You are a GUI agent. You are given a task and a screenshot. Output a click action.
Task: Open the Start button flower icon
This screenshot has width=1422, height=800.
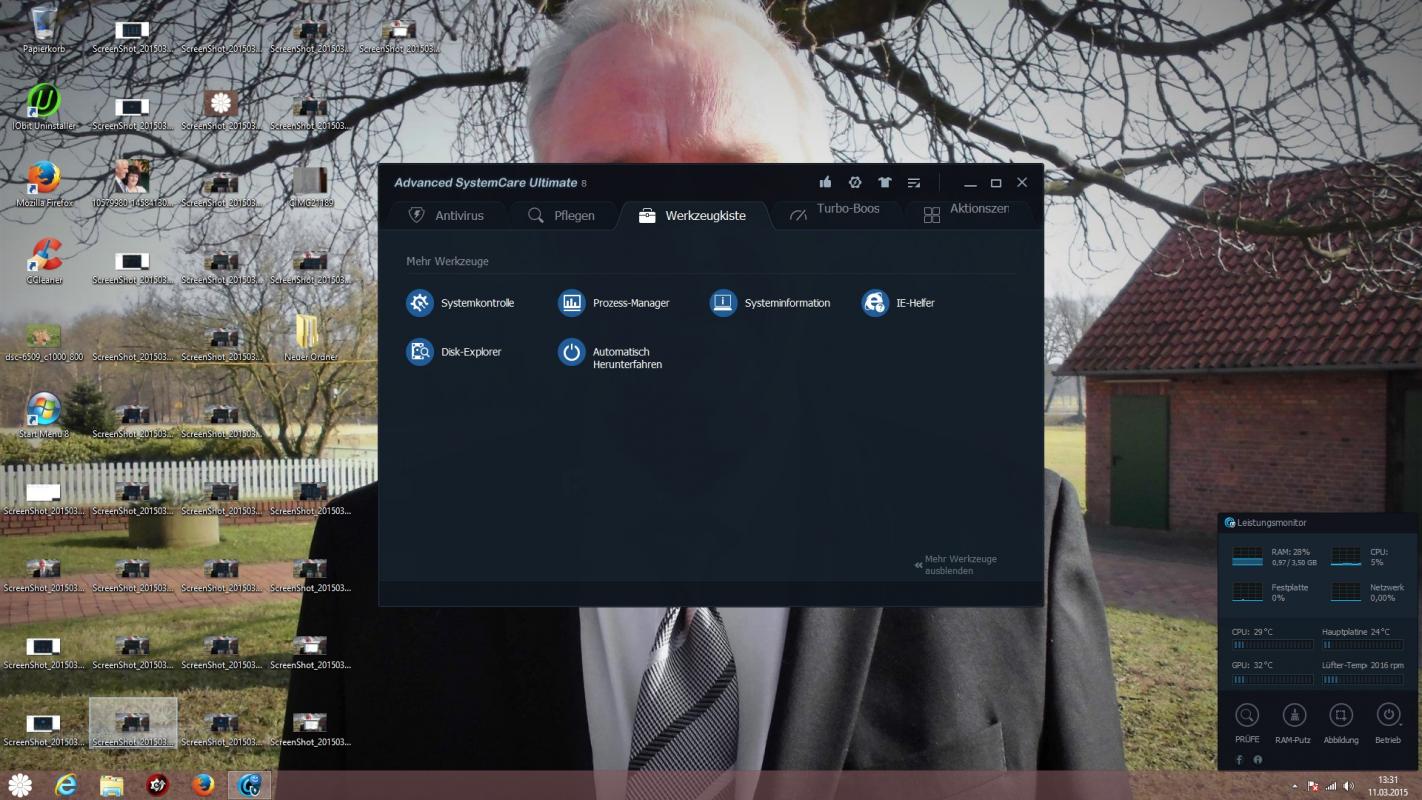point(20,785)
